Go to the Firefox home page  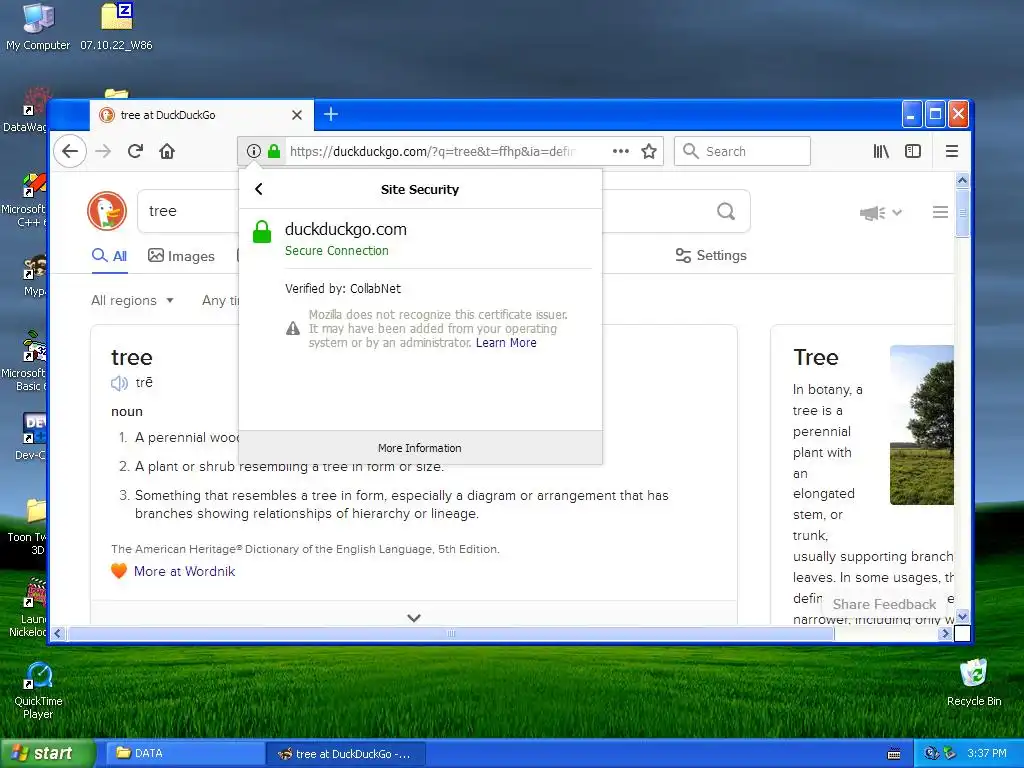(x=167, y=152)
